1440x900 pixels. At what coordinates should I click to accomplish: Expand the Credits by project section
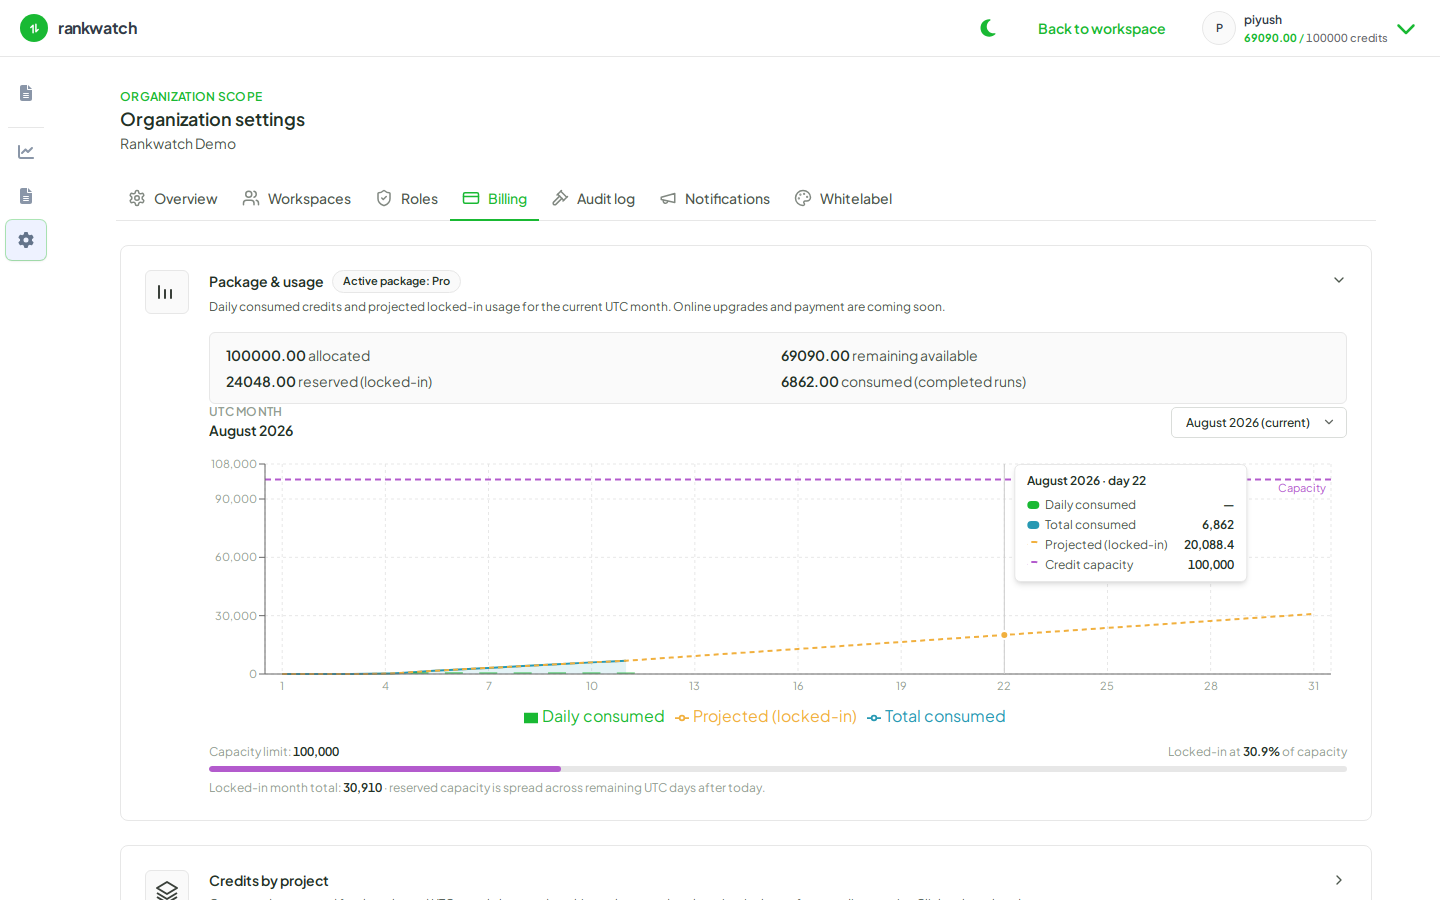(1339, 880)
